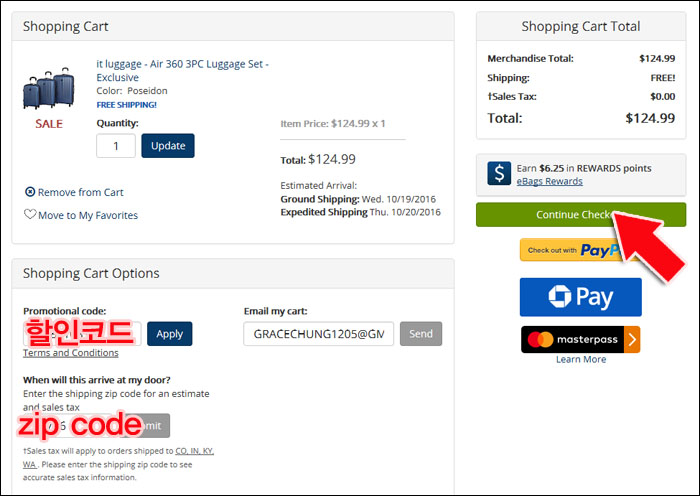Open the Terms and Conditions link
This screenshot has width=700, height=496.
71,353
